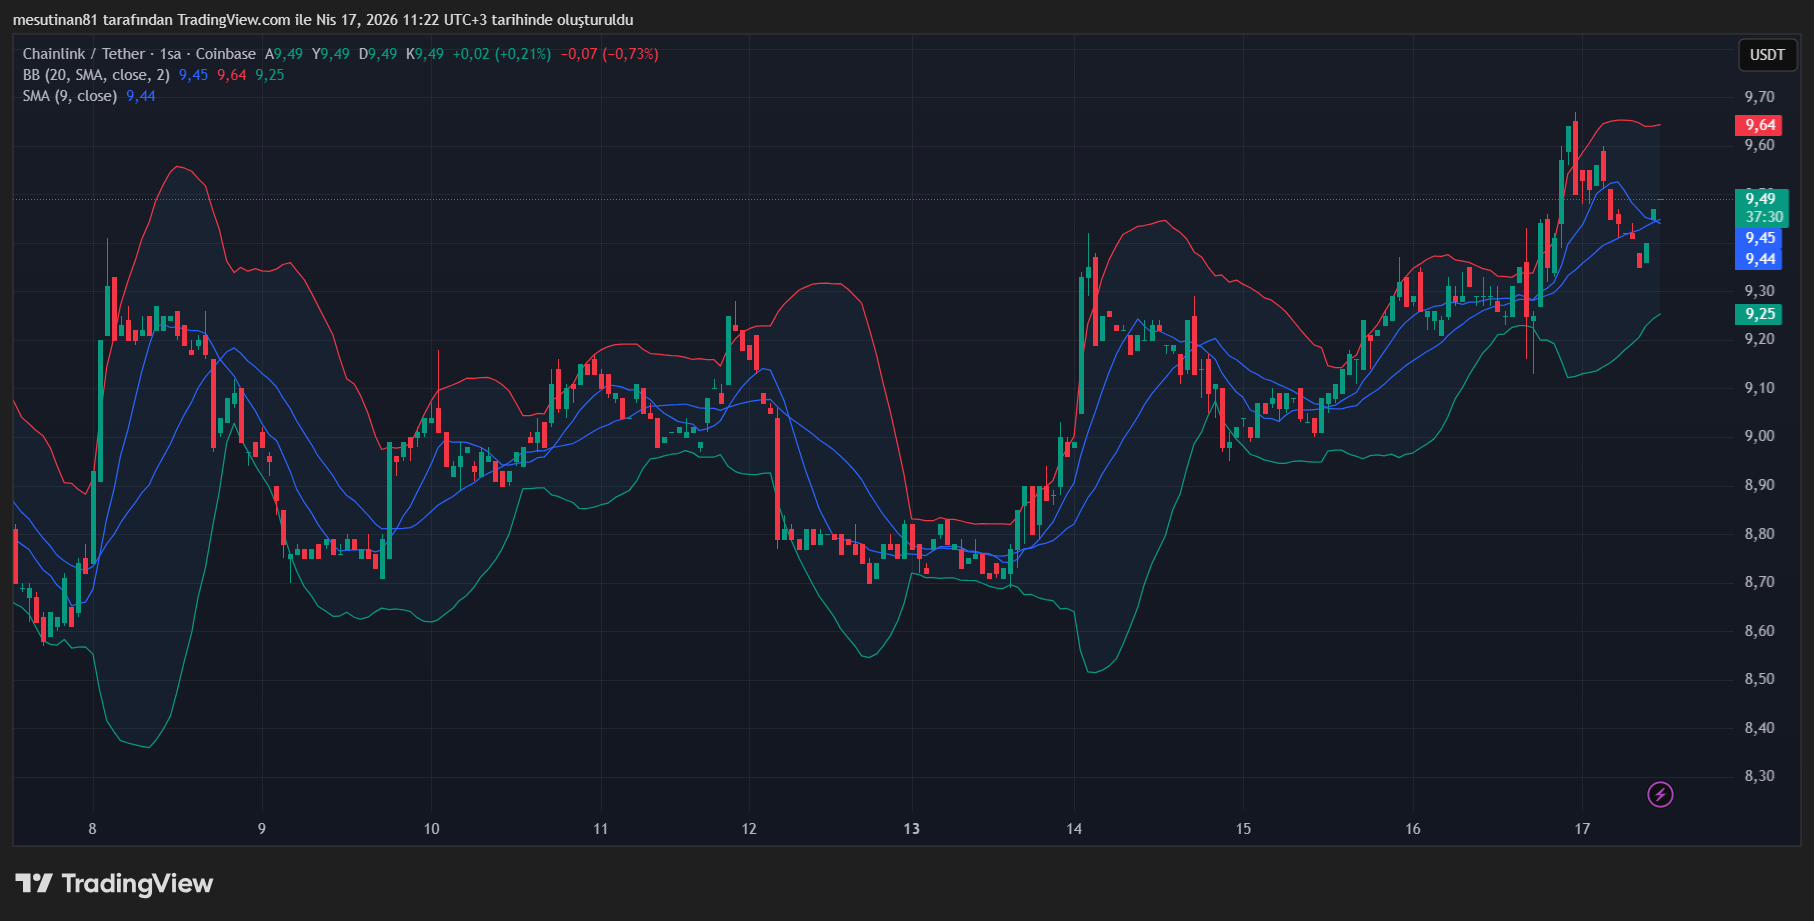The image size is (1814, 921).
Task: Click the green 9,25 lower band price label
Action: tap(1759, 314)
